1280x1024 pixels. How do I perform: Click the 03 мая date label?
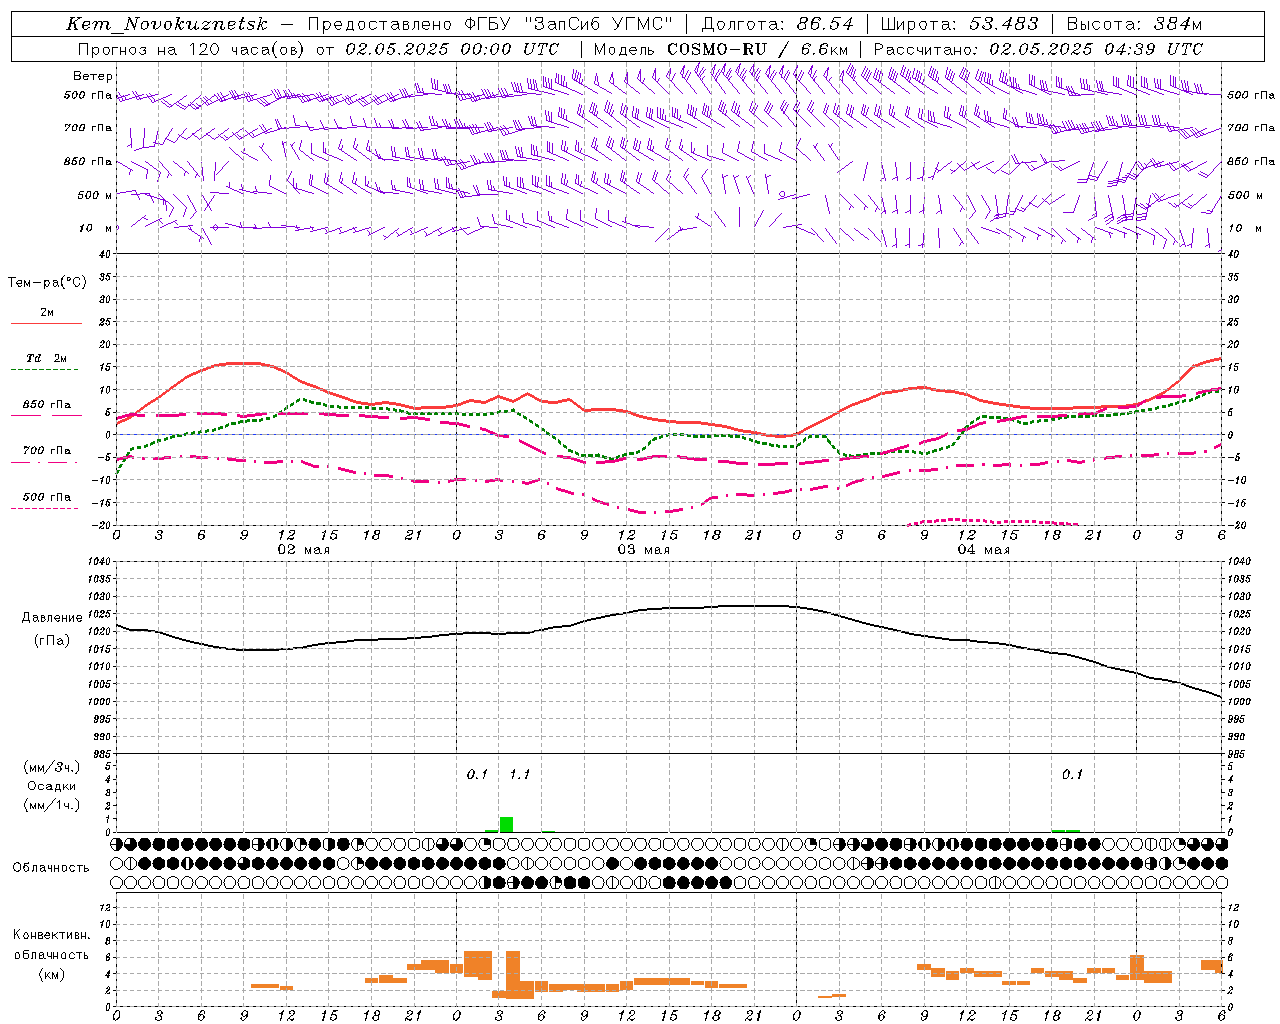click(x=643, y=549)
